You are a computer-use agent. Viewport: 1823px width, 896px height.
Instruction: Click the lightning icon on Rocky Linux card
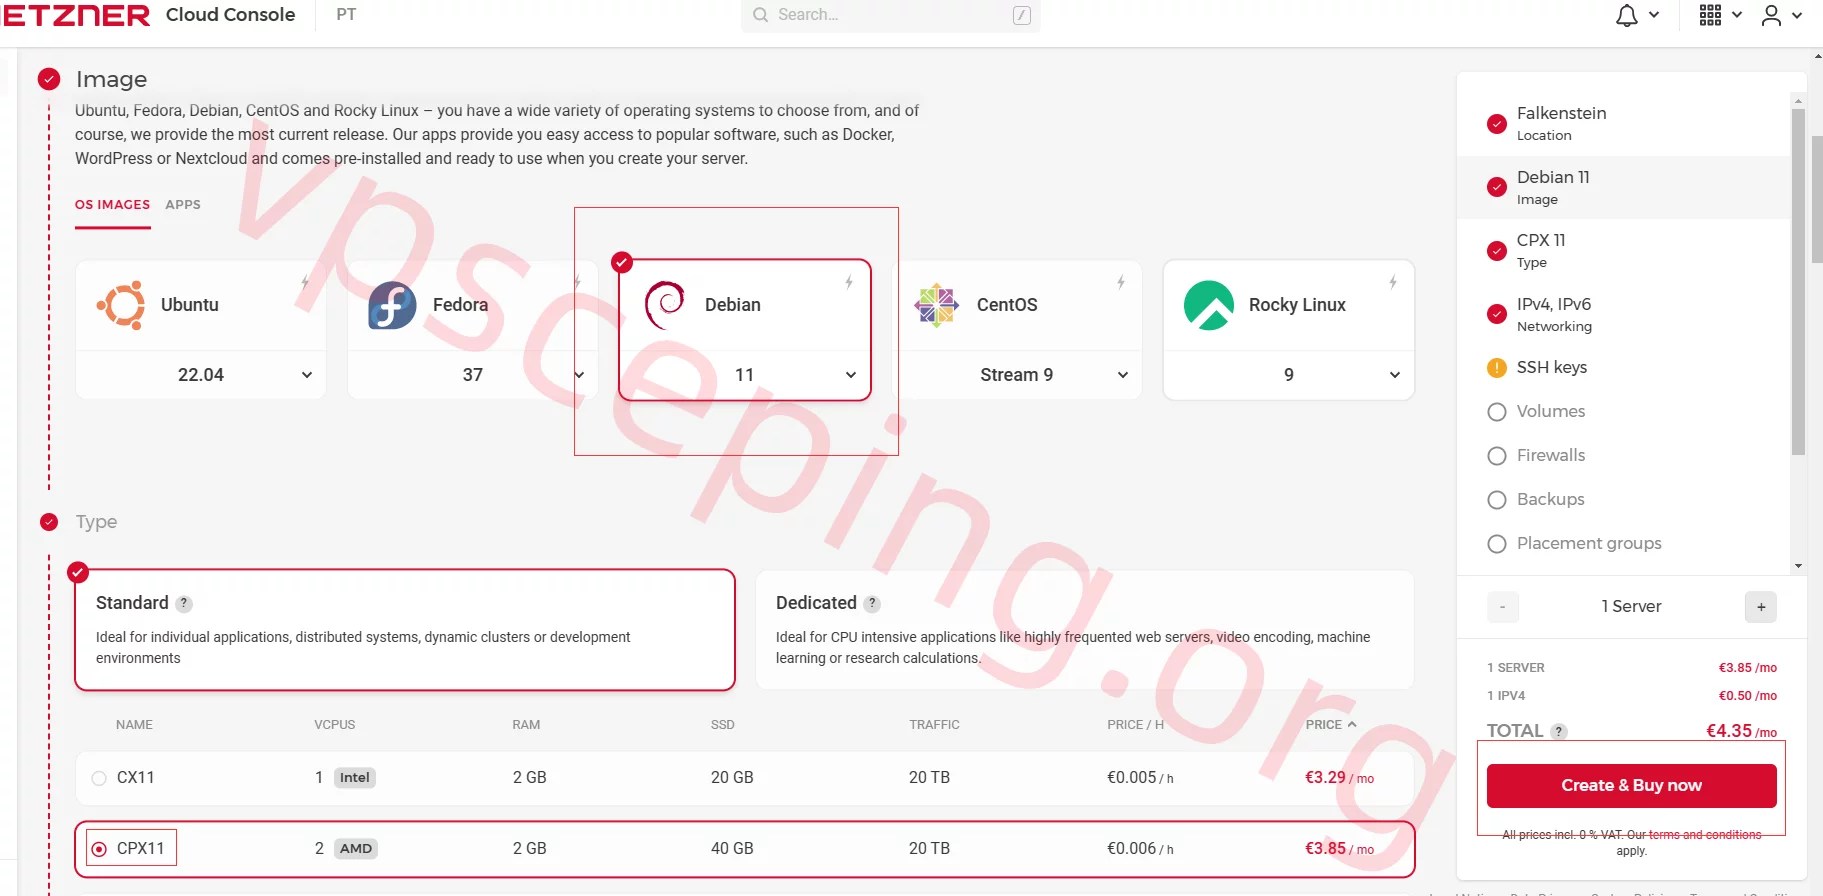[x=1393, y=282]
